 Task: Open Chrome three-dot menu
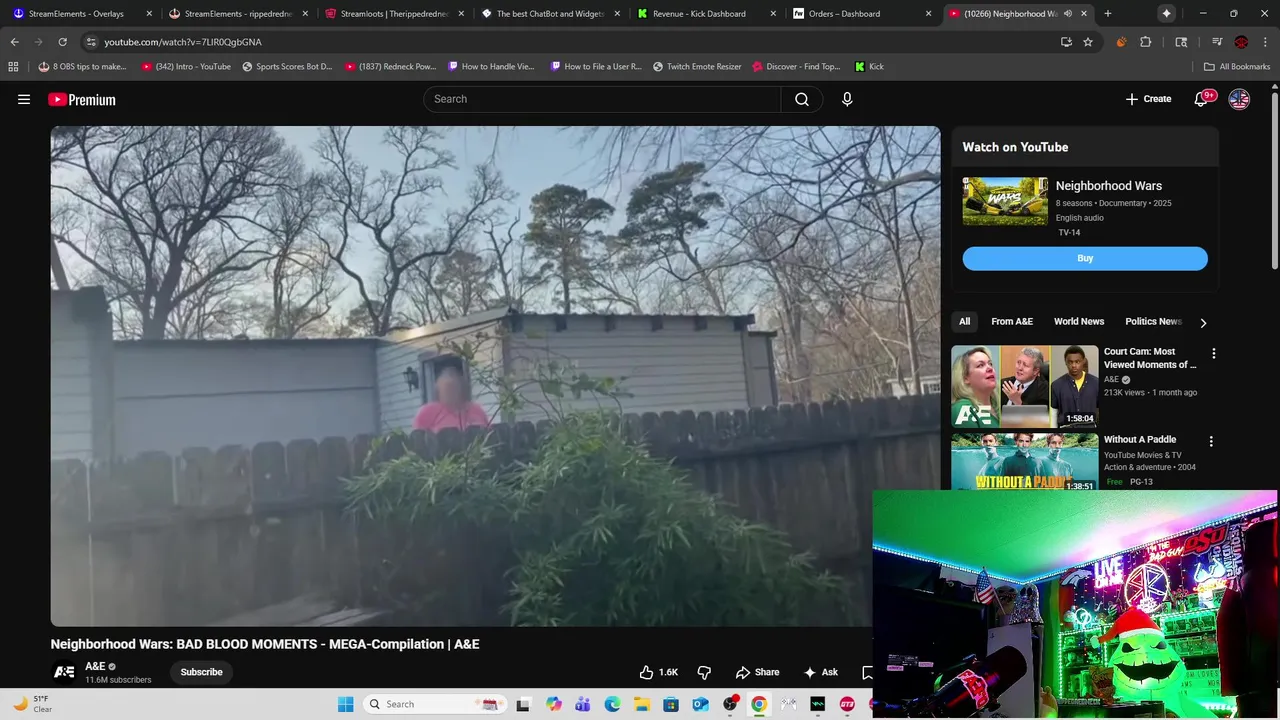[1265, 42]
